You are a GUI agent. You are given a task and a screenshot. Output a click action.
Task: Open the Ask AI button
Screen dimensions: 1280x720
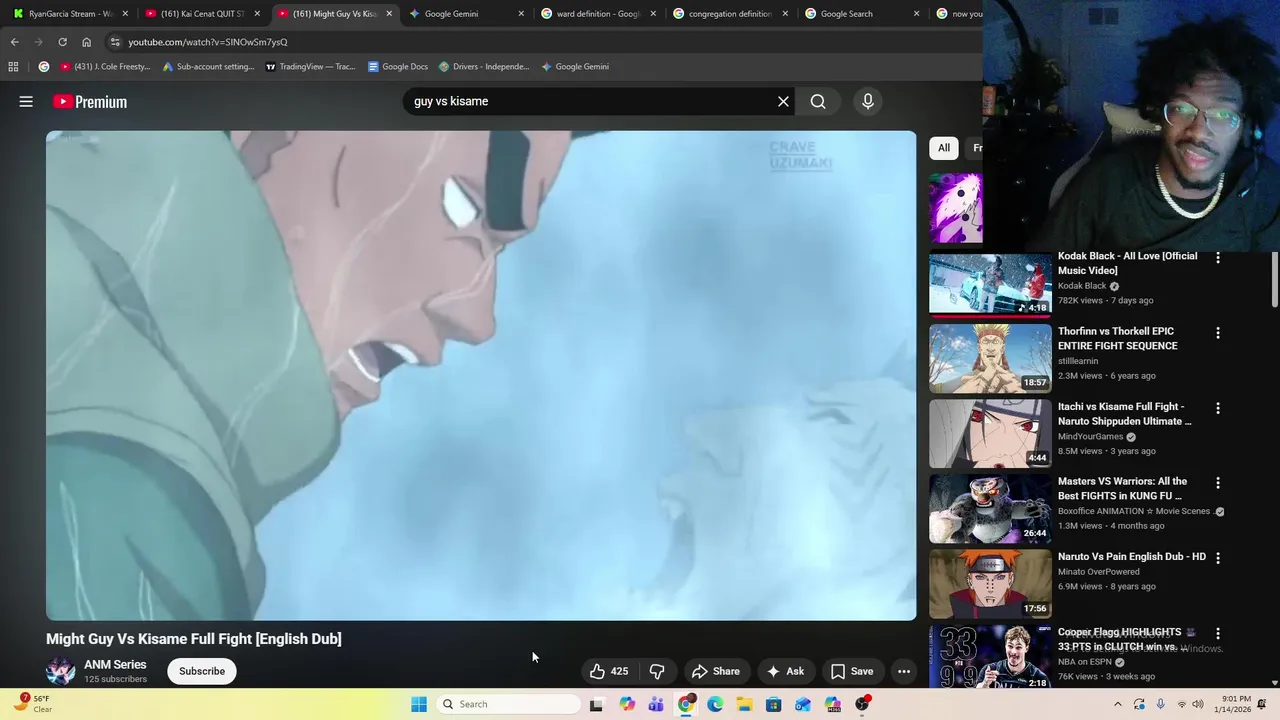[x=785, y=671]
